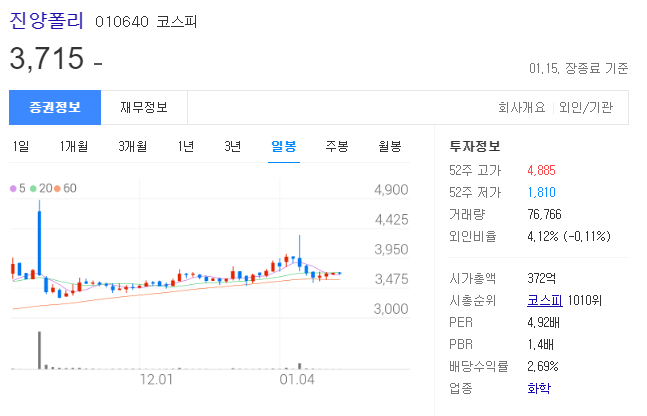Screen dimensions: 647x416
Task: Click the current price 3,715
Action: [47, 58]
